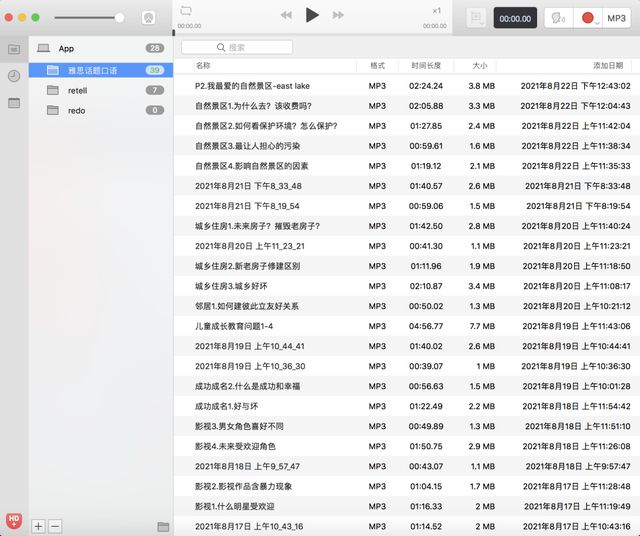Select recording 成功成名1.好与坏
The image size is (640, 536).
point(407,406)
